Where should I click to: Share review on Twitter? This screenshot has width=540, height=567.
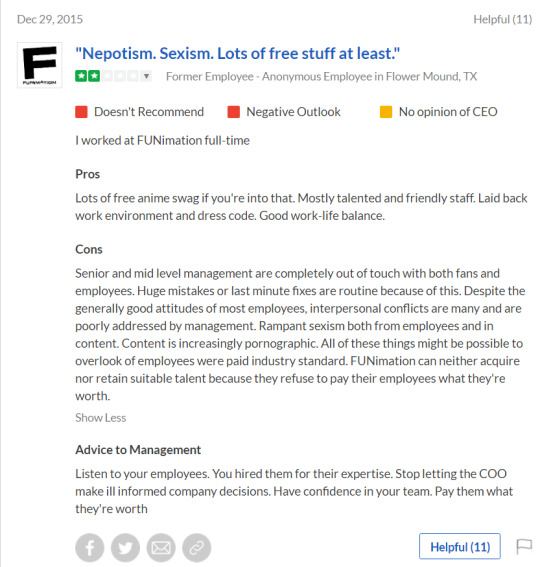(x=126, y=547)
